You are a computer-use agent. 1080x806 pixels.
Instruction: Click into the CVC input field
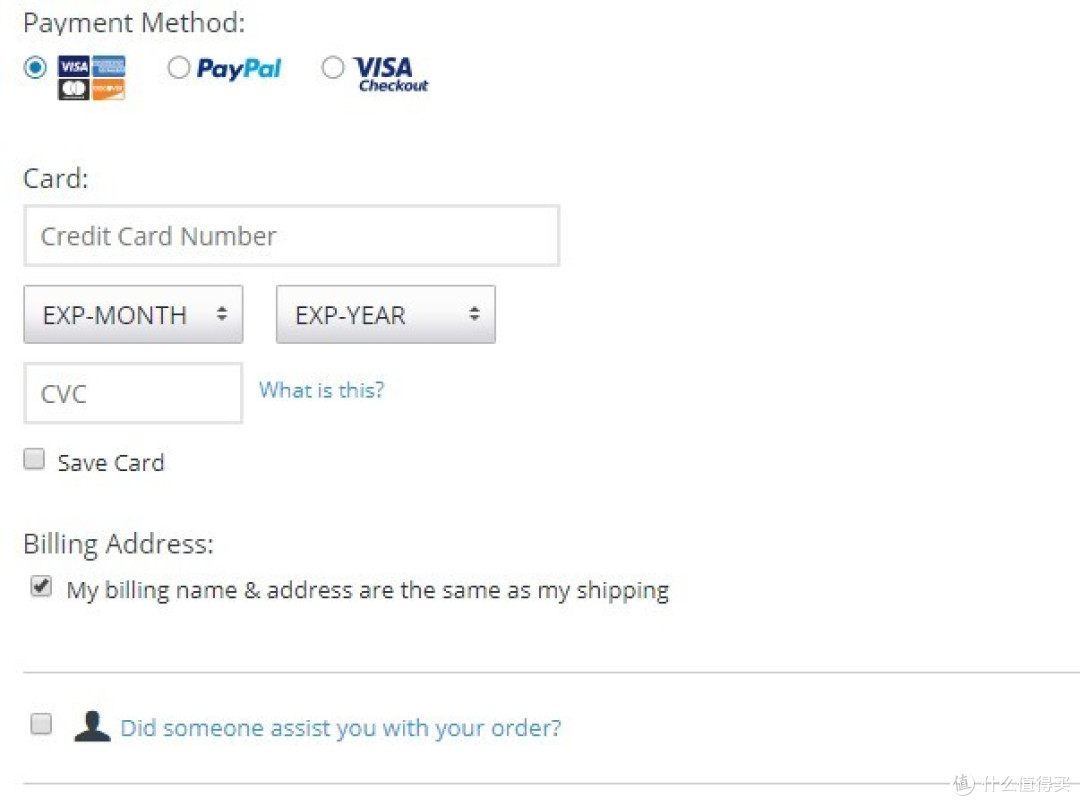[x=134, y=393]
